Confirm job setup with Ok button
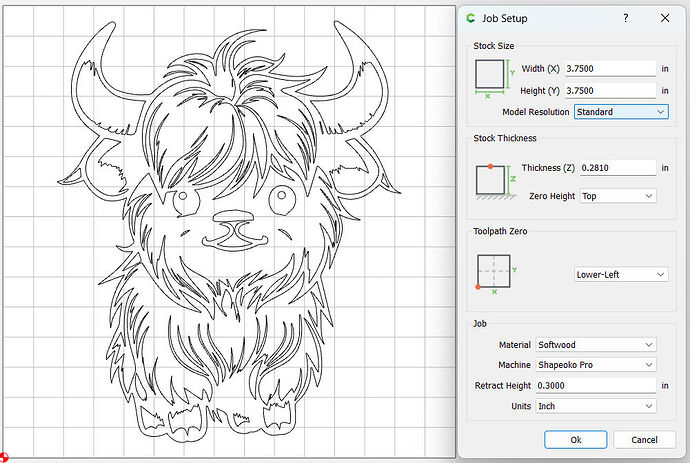Viewport: 690px width, 463px height. (x=576, y=440)
